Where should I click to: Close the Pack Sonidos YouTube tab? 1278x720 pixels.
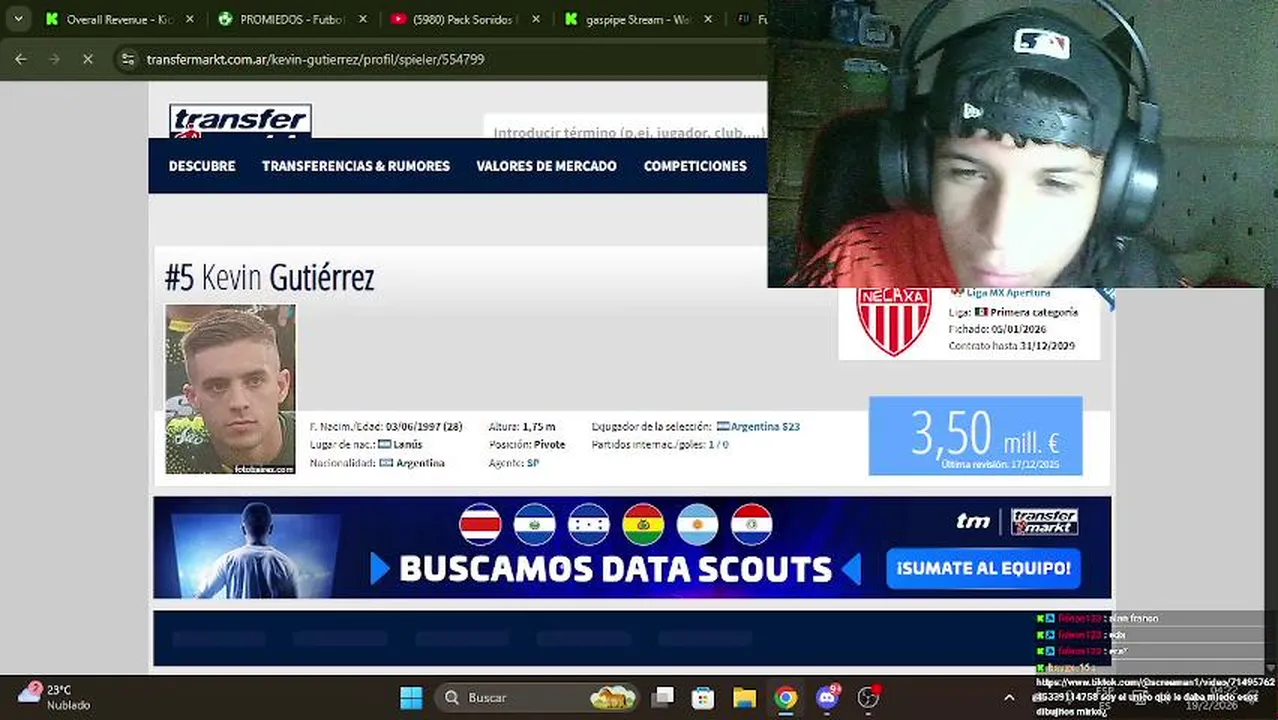click(536, 19)
